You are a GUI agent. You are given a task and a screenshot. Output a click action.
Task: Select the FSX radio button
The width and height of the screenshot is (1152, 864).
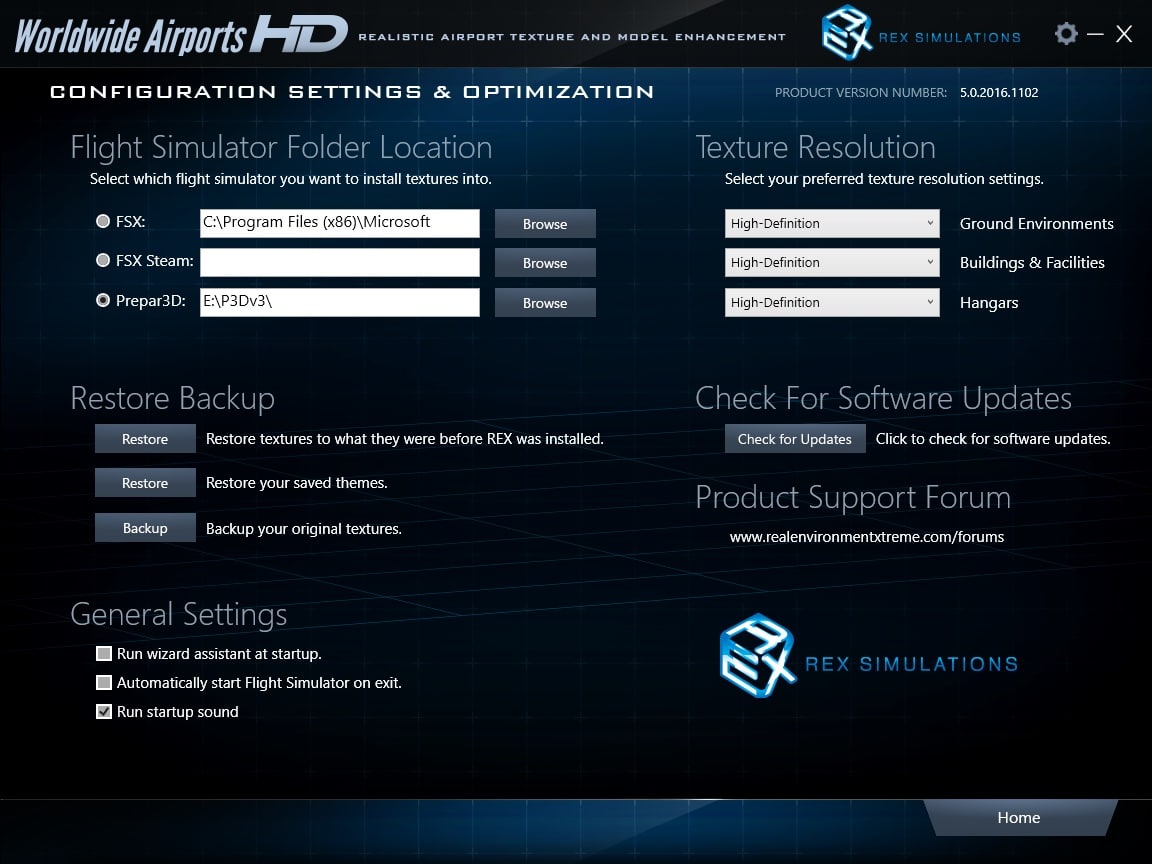coord(103,221)
